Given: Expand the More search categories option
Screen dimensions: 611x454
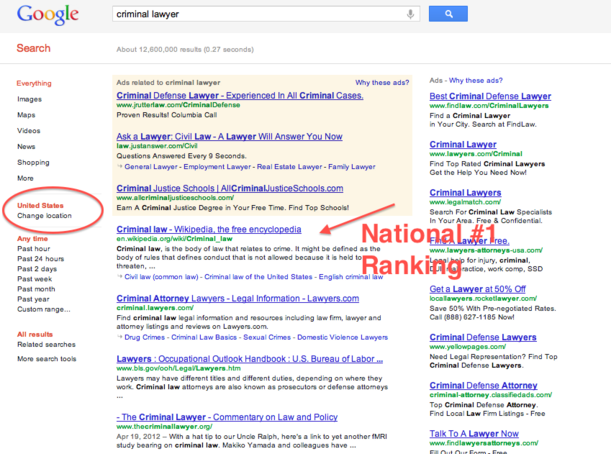Looking at the screenshot, I should point(25,178).
